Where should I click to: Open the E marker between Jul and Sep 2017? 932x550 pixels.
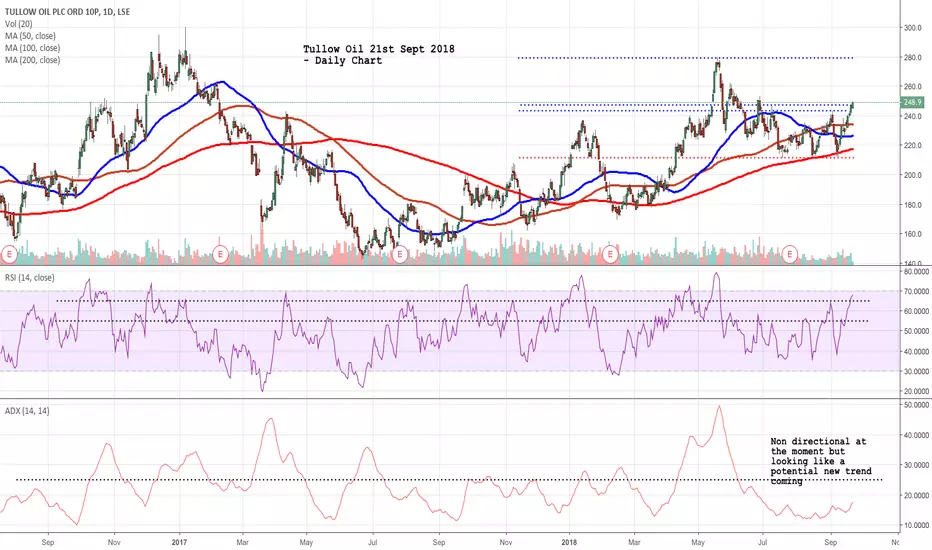[399, 254]
